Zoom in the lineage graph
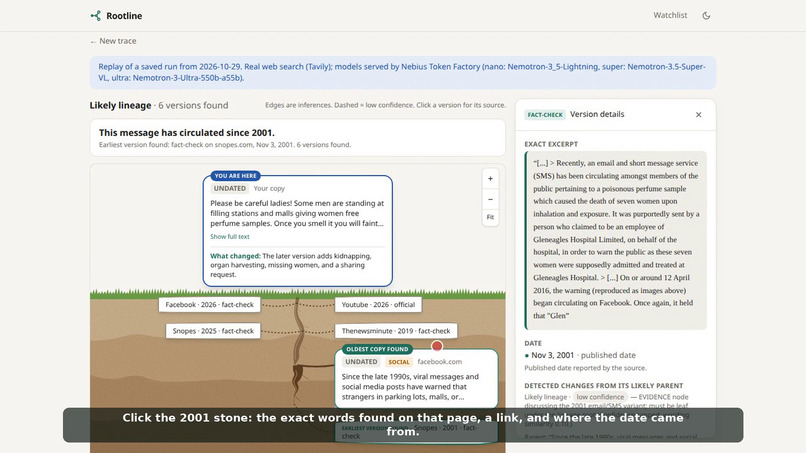The image size is (806, 453). (x=490, y=179)
